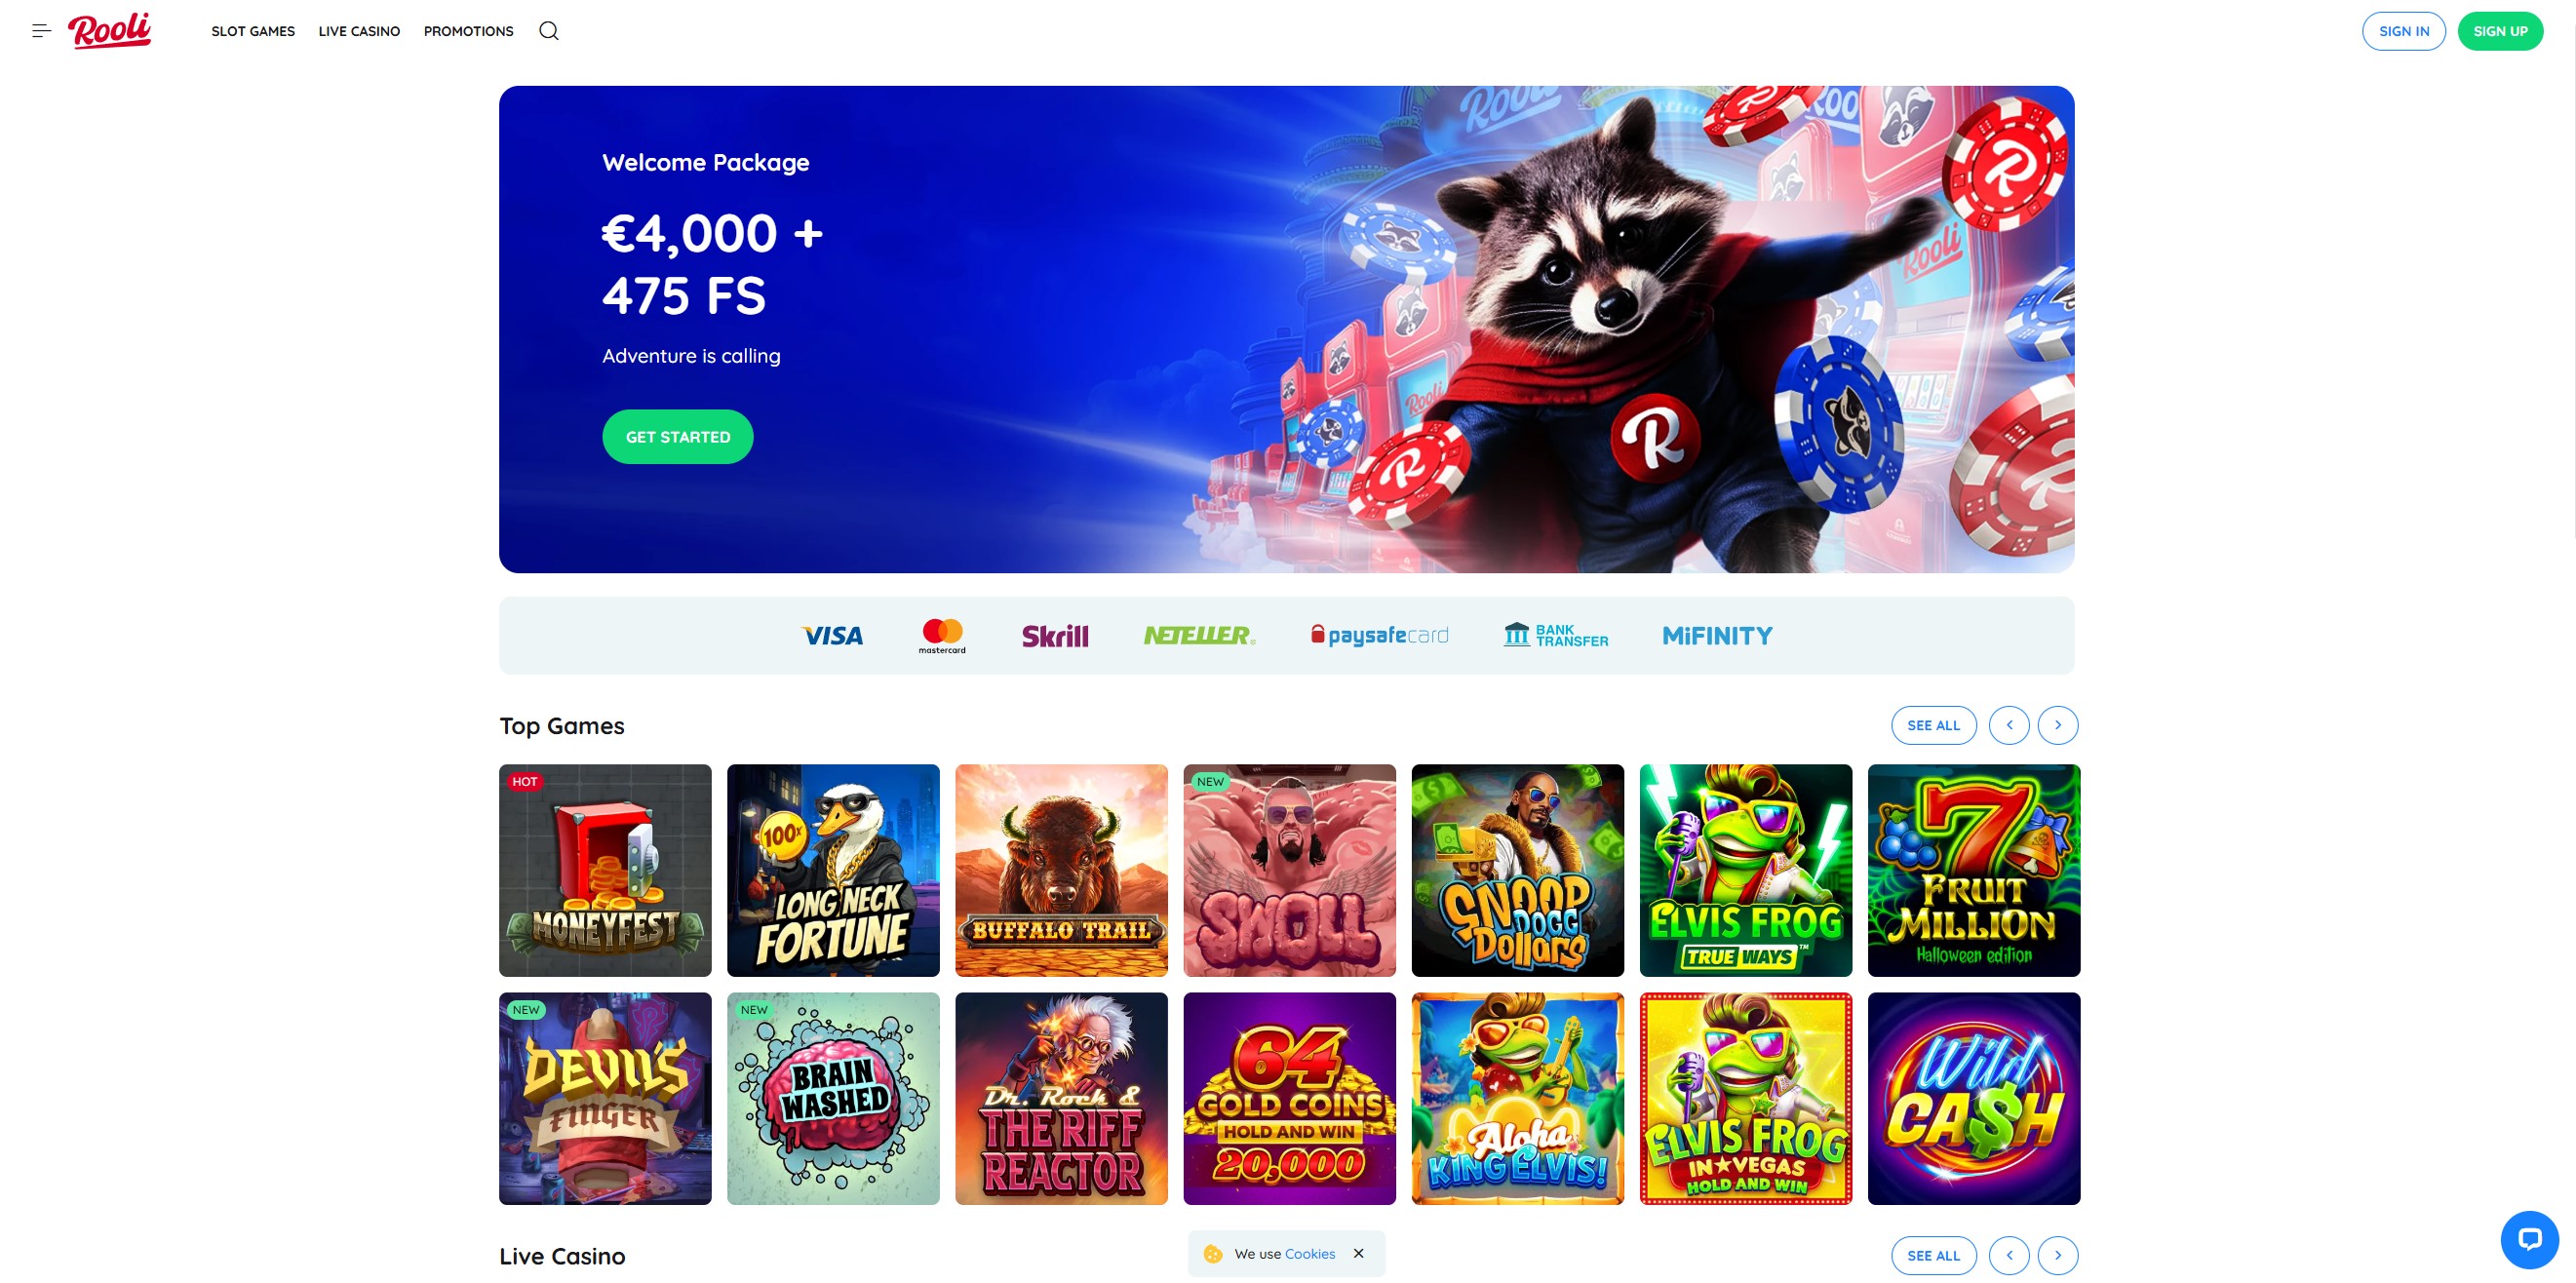Open the Wild Cash game thumbnail

pos(1973,1098)
